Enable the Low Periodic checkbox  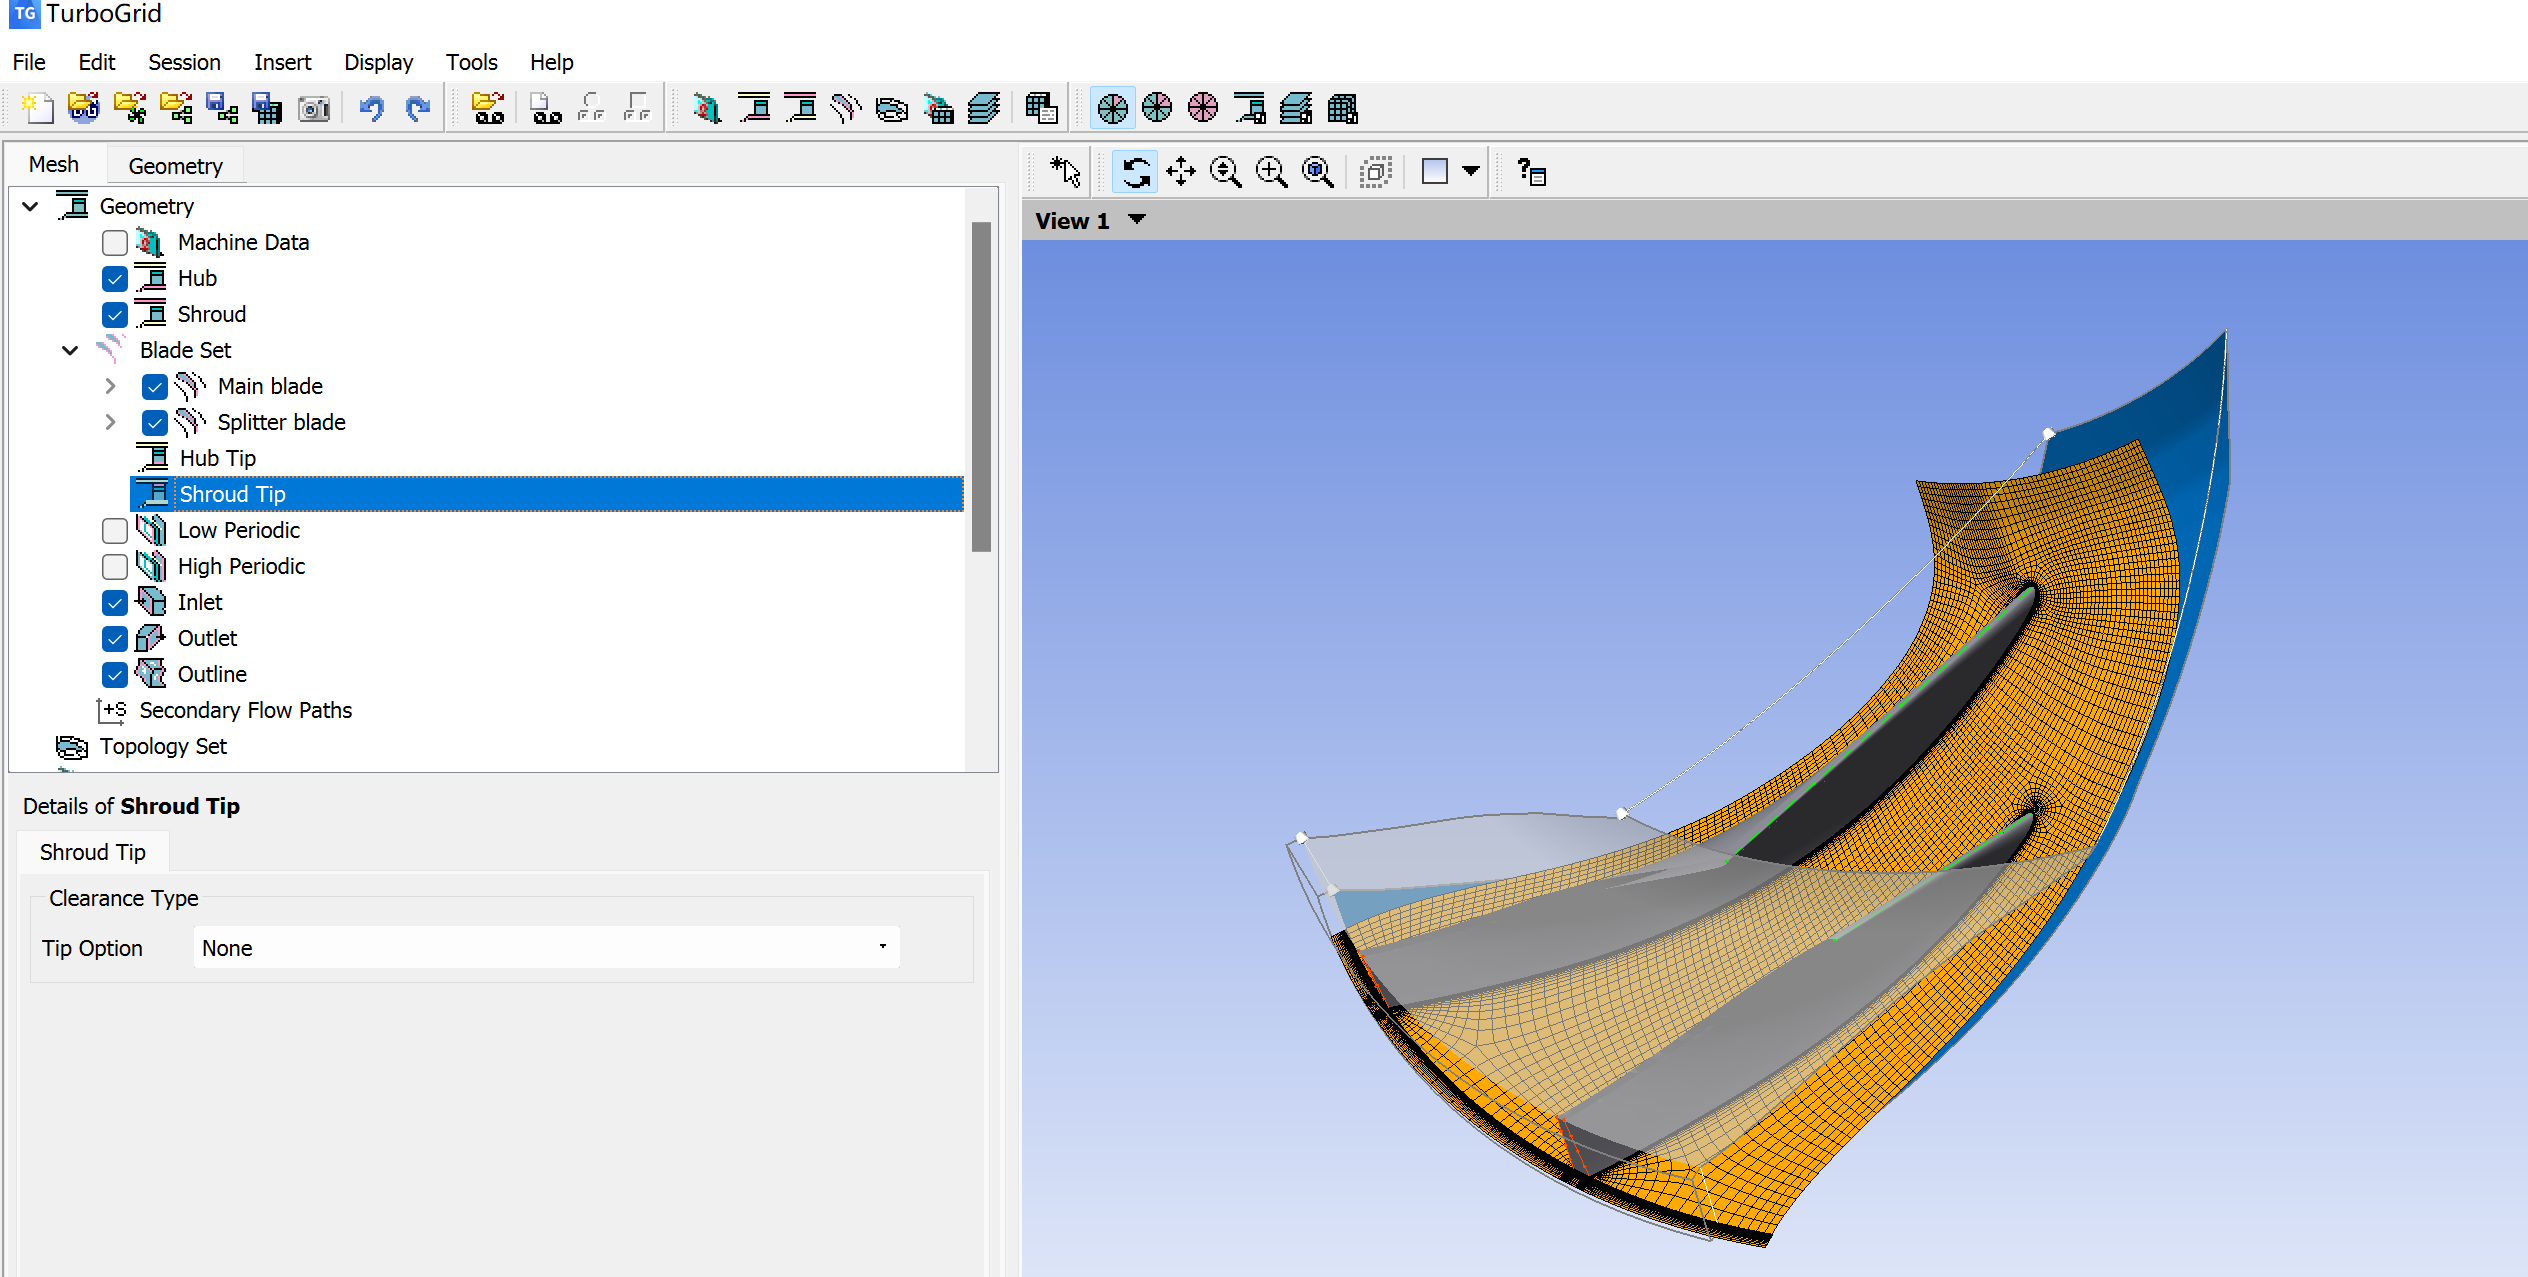pyautogui.click(x=115, y=531)
